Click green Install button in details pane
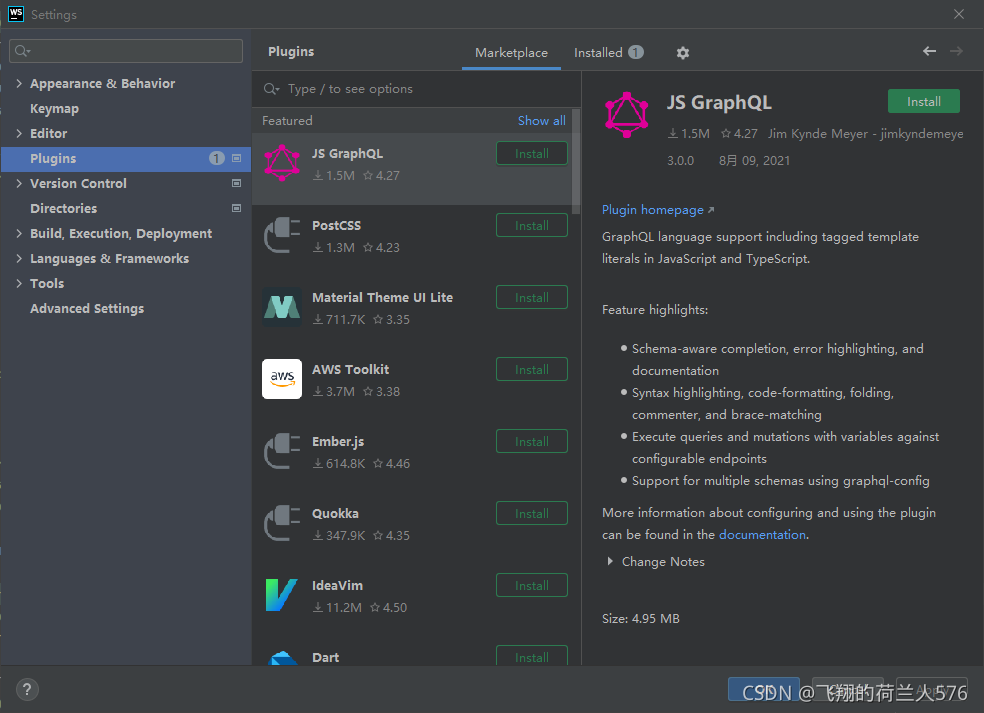 pos(923,101)
